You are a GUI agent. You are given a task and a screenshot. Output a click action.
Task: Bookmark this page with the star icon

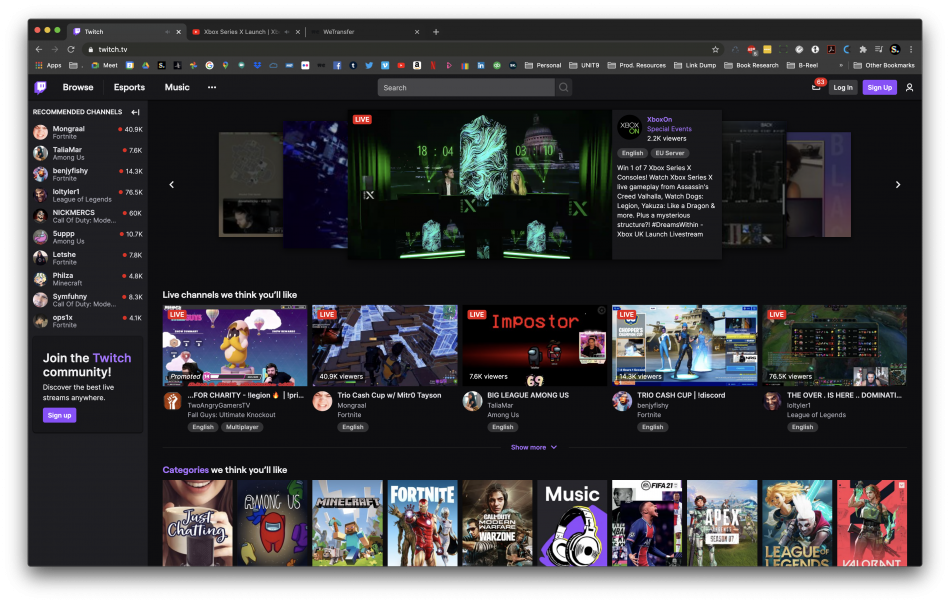click(x=716, y=49)
